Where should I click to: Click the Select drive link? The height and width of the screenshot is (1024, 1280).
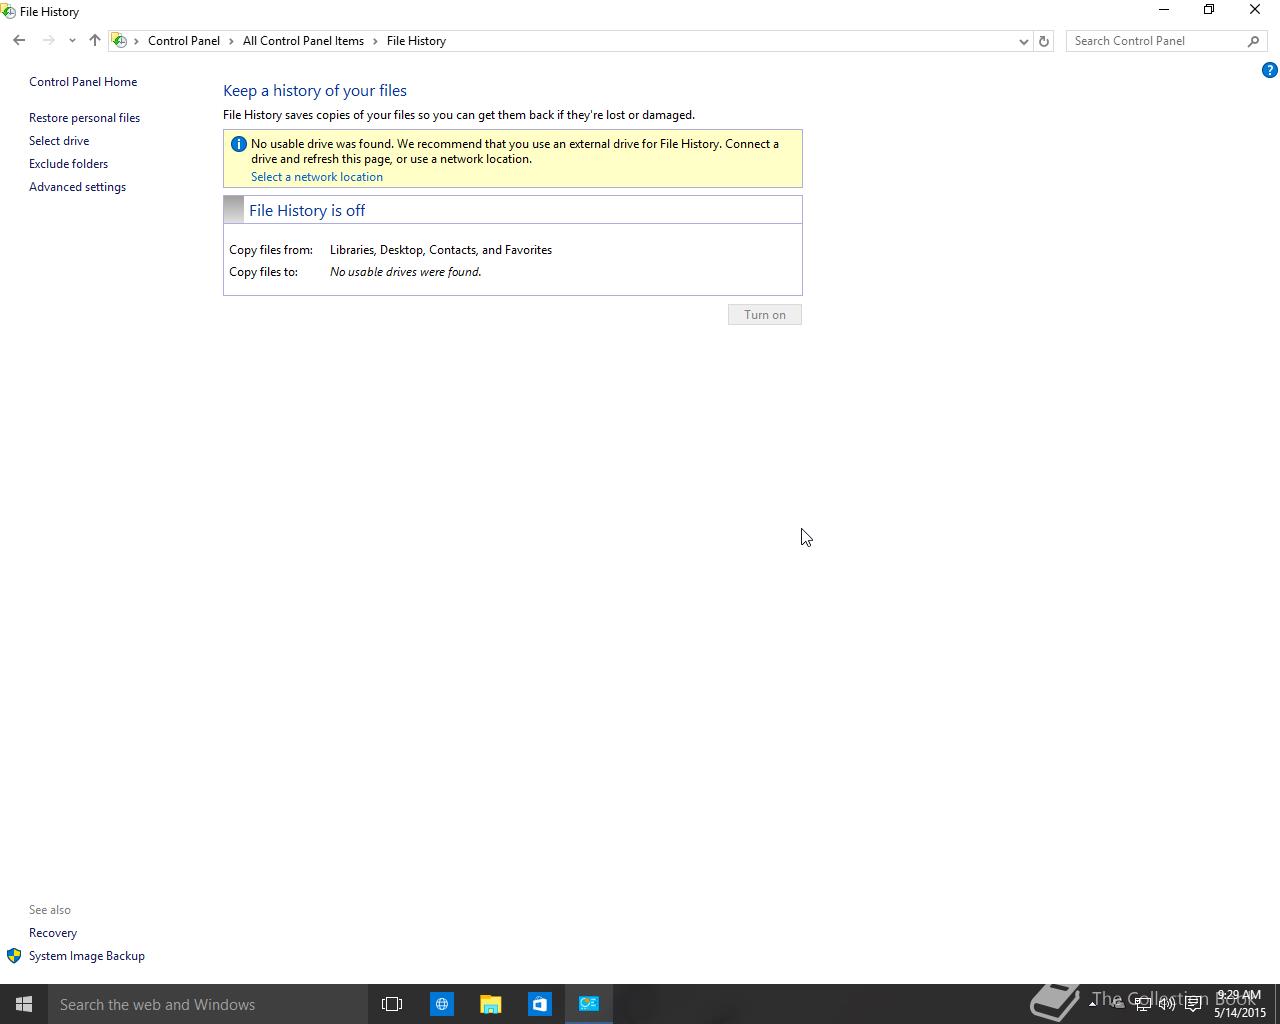(x=59, y=141)
